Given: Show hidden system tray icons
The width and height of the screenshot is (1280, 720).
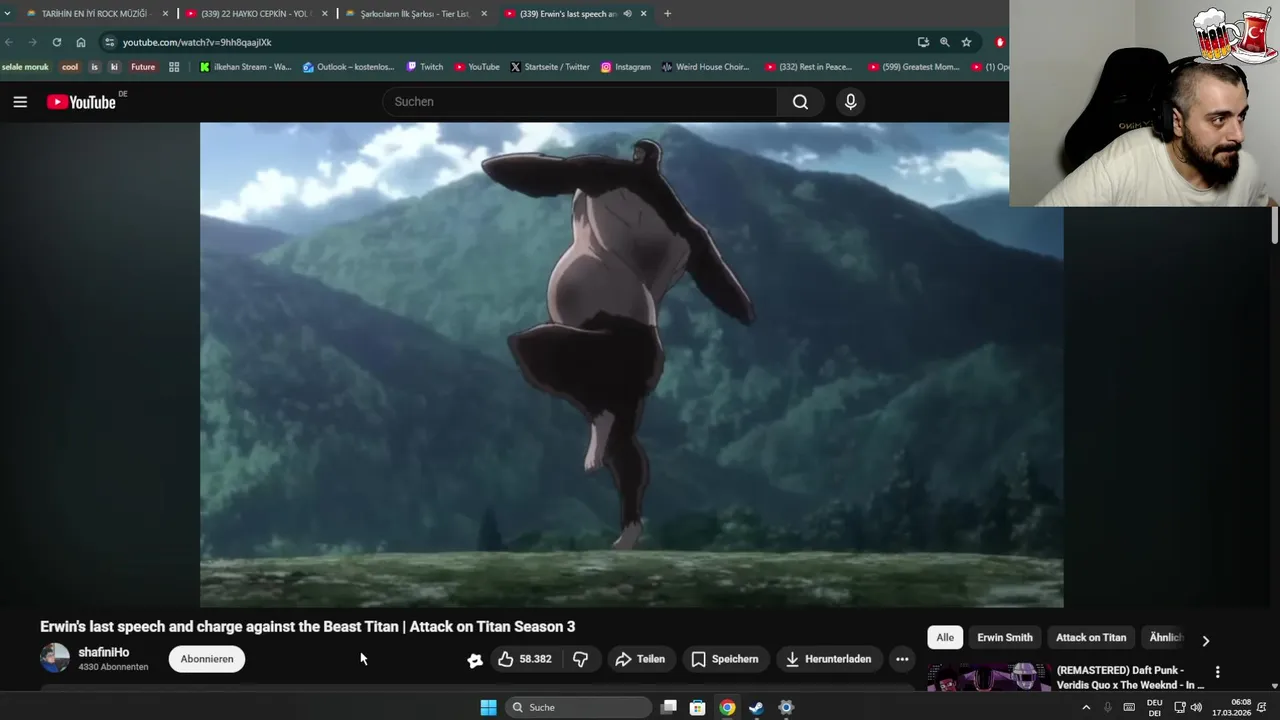Looking at the screenshot, I should coord(1086,707).
